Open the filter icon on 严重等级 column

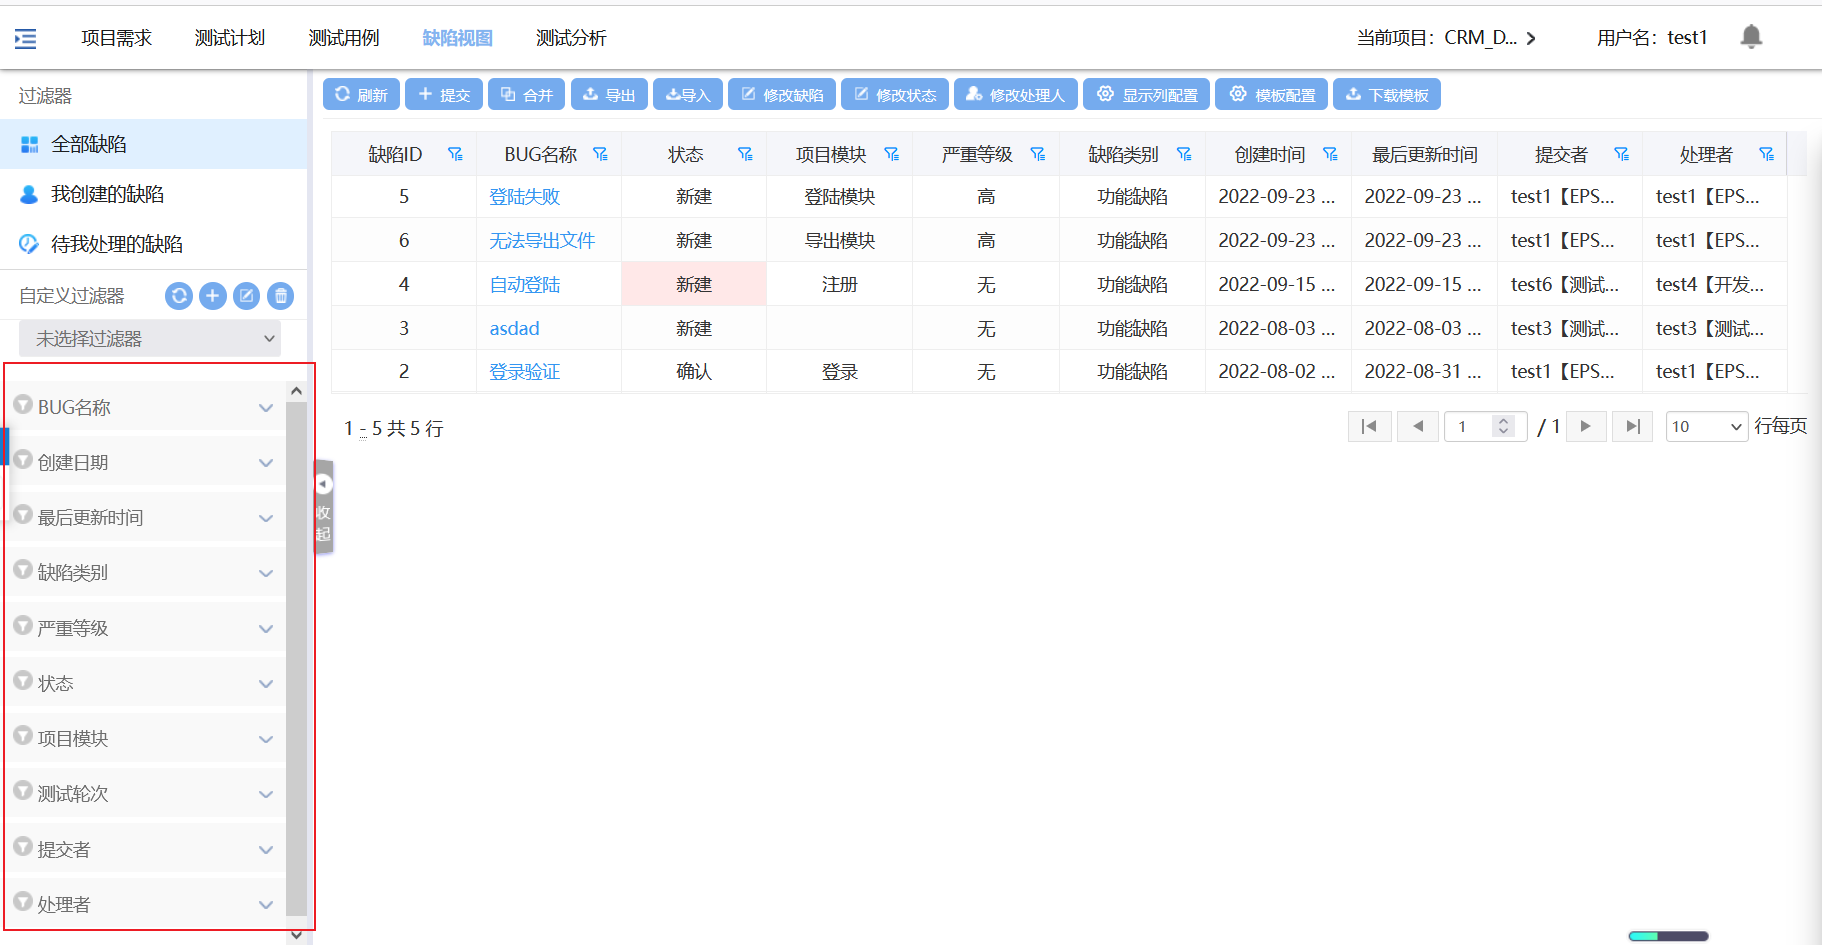1037,154
